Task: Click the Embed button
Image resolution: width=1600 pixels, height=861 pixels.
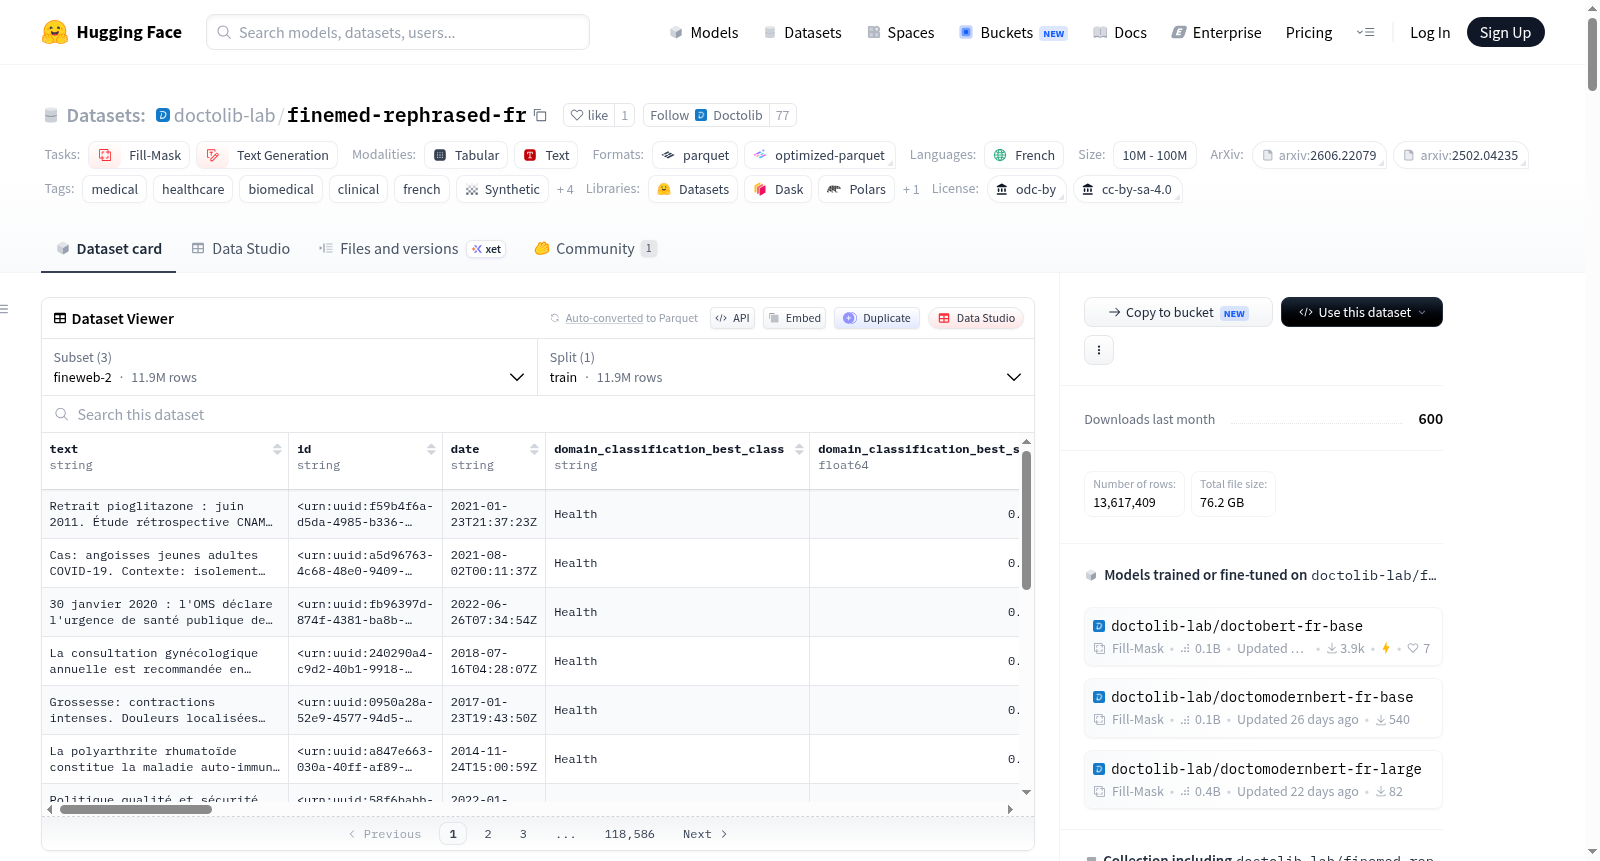Action: click(793, 318)
